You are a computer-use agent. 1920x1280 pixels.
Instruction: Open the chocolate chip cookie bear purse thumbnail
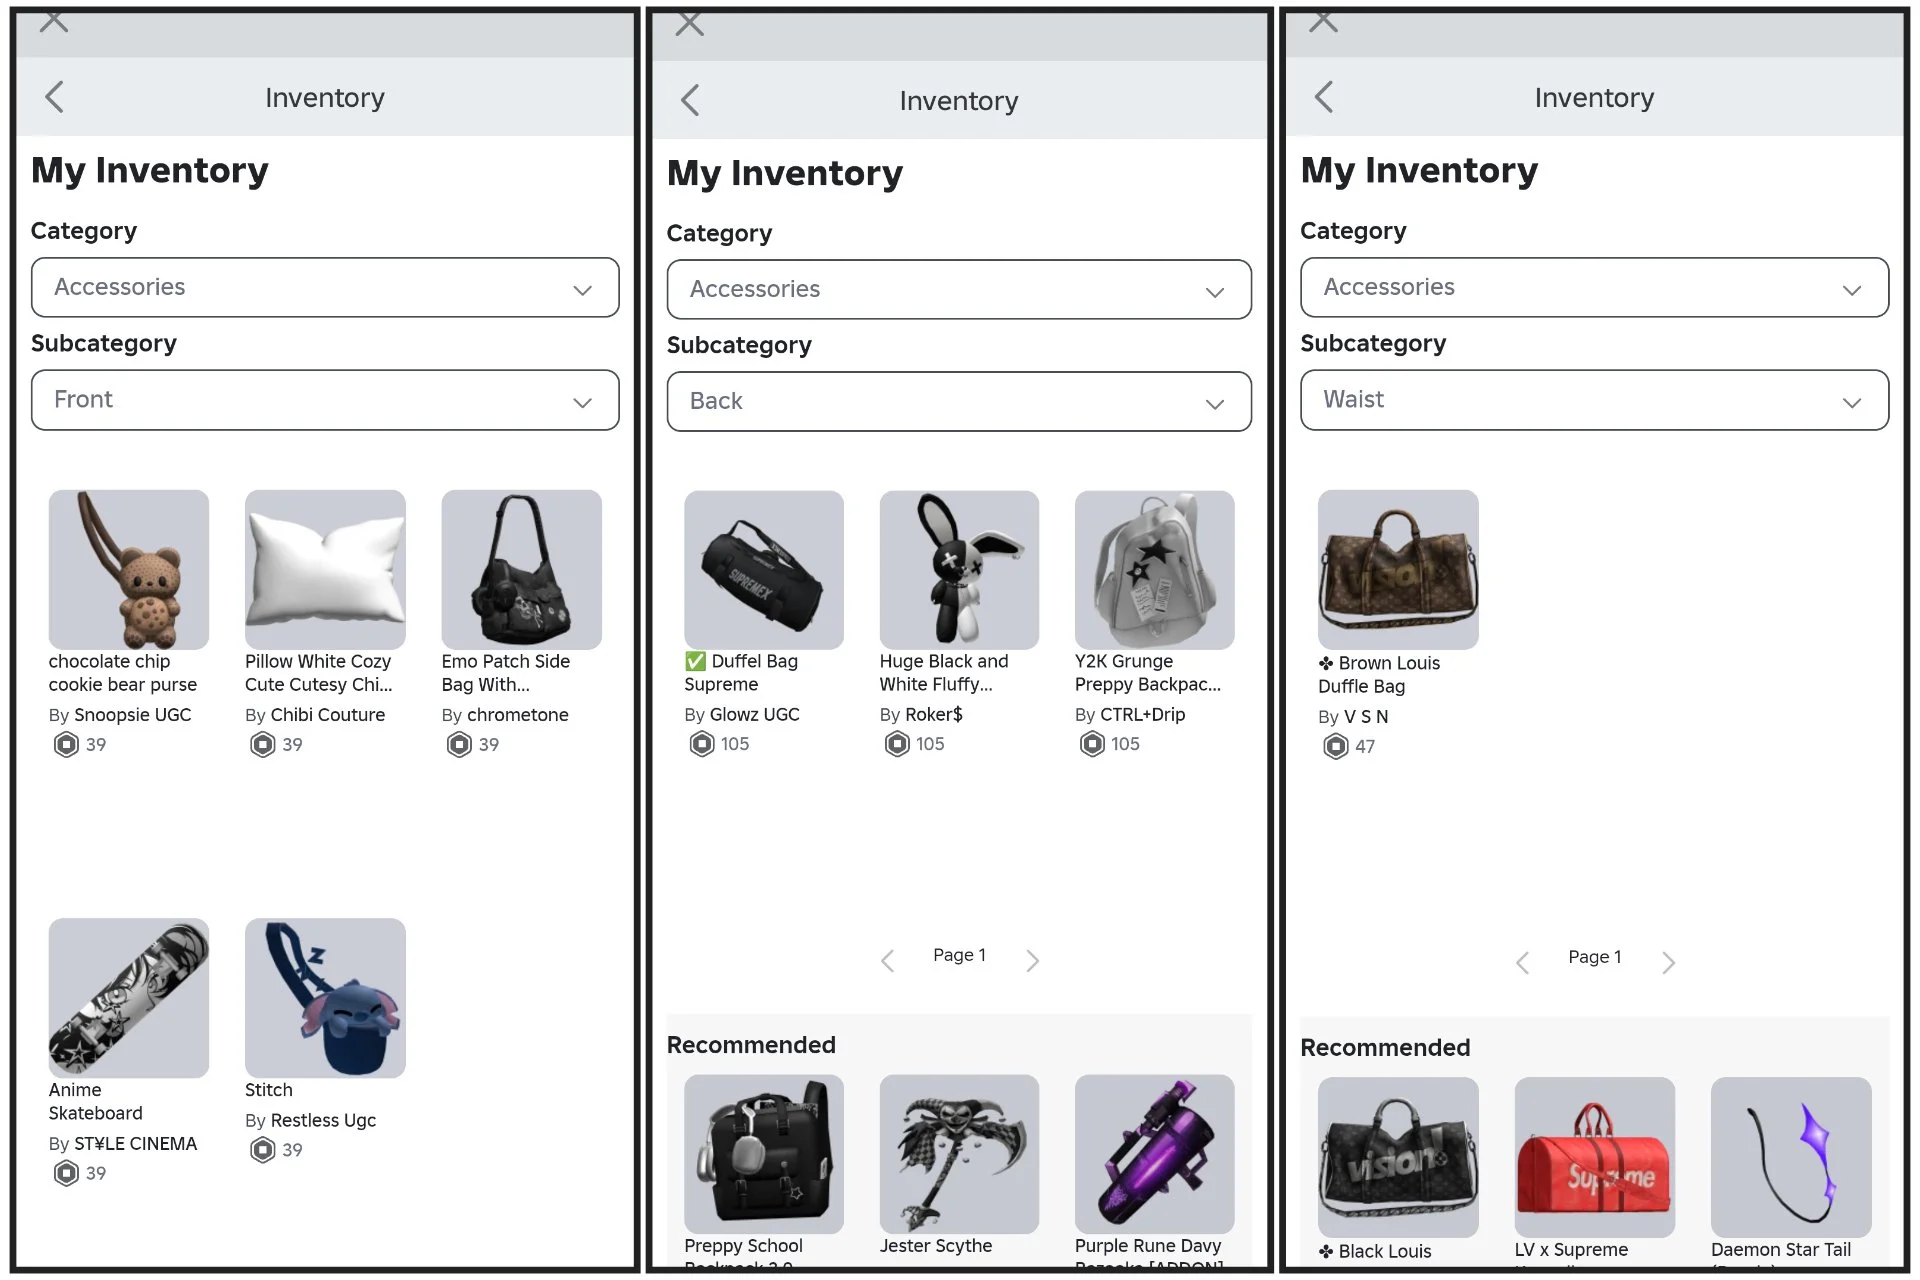pos(129,569)
